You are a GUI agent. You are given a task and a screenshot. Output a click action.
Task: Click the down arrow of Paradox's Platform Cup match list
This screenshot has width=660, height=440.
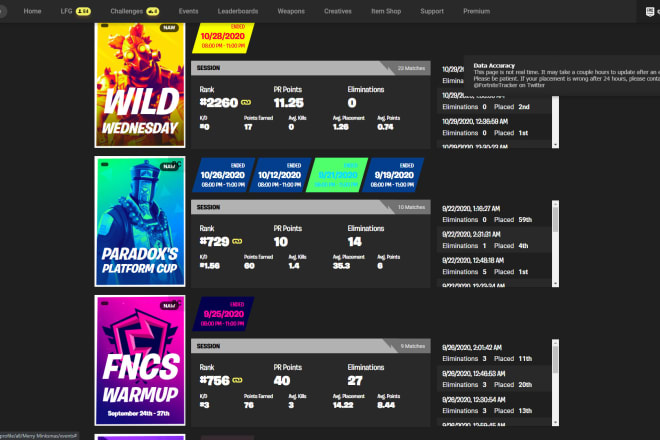coord(556,284)
